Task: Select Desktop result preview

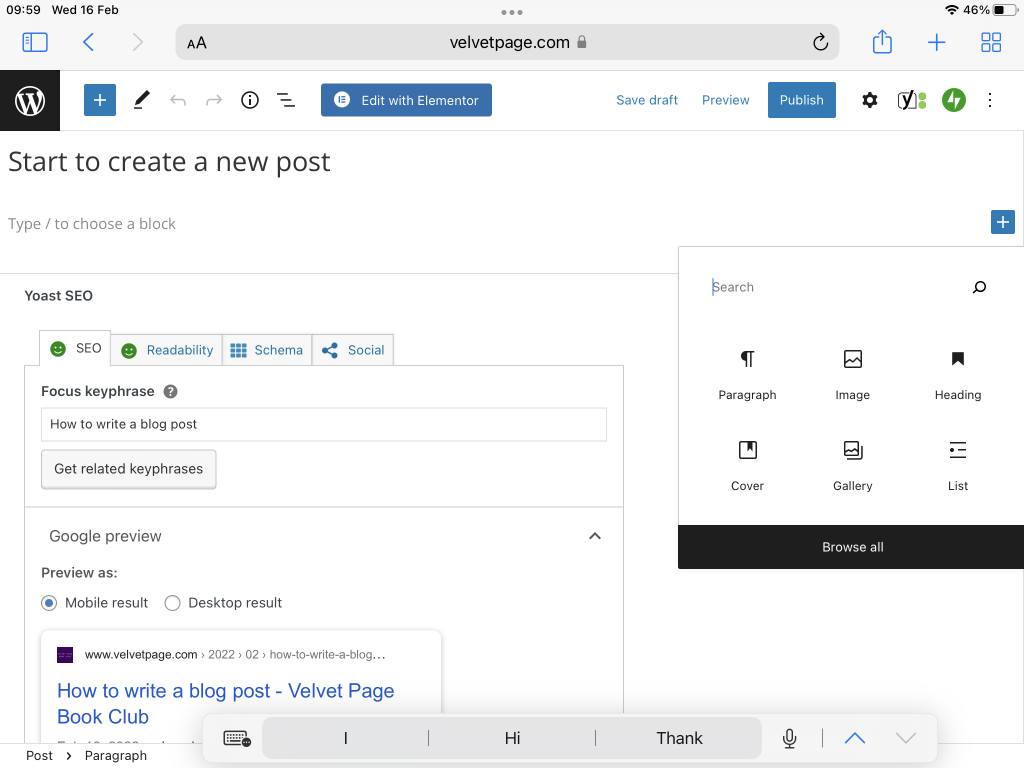Action: tap(172, 603)
